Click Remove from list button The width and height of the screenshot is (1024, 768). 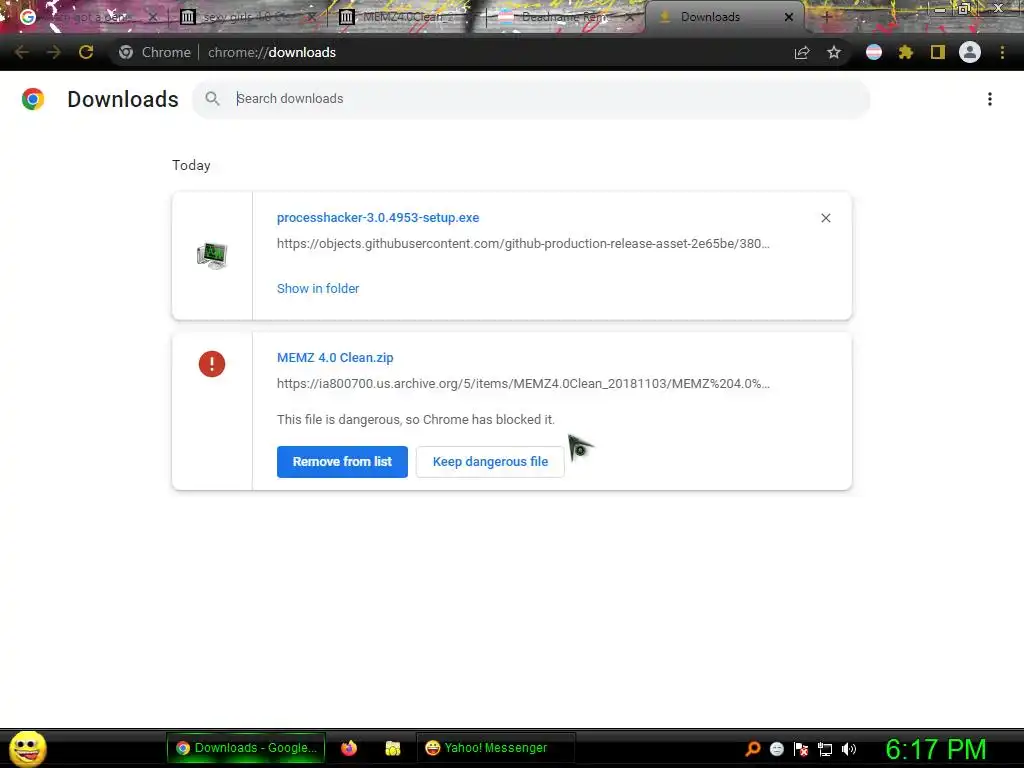(342, 462)
